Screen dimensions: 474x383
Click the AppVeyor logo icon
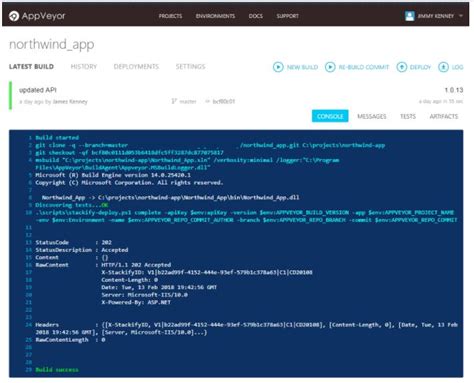pyautogui.click(x=14, y=16)
